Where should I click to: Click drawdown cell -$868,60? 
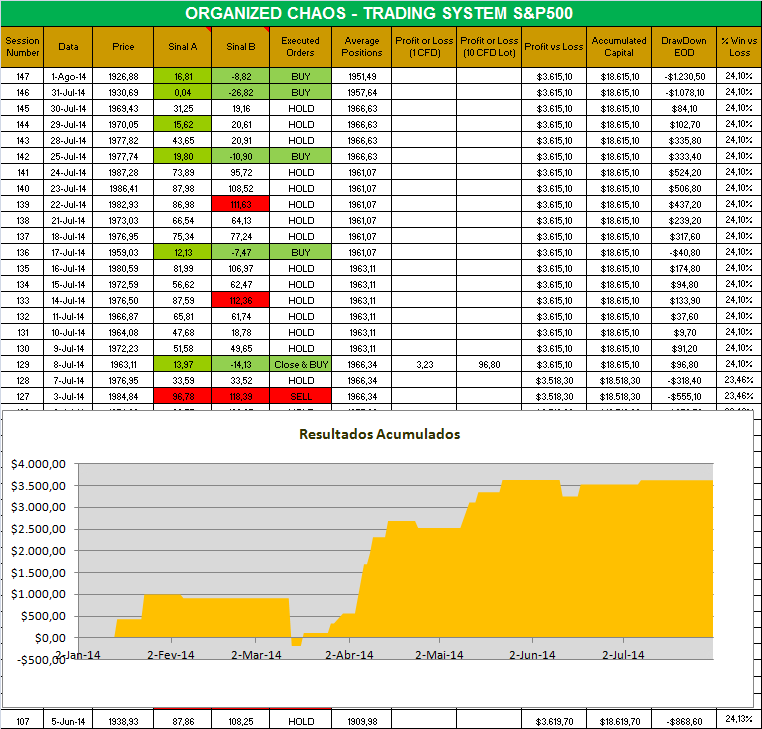tap(684, 722)
